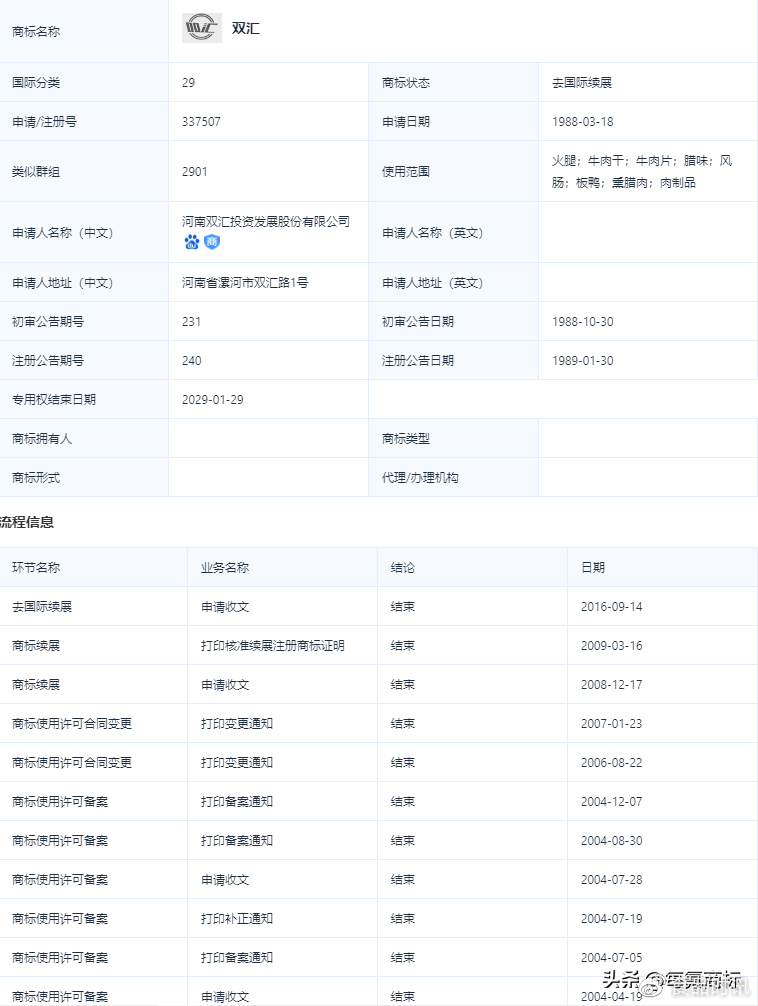The height and width of the screenshot is (1006, 758).
Task: Click the 申请人地址（英文） label
Action: (433, 282)
